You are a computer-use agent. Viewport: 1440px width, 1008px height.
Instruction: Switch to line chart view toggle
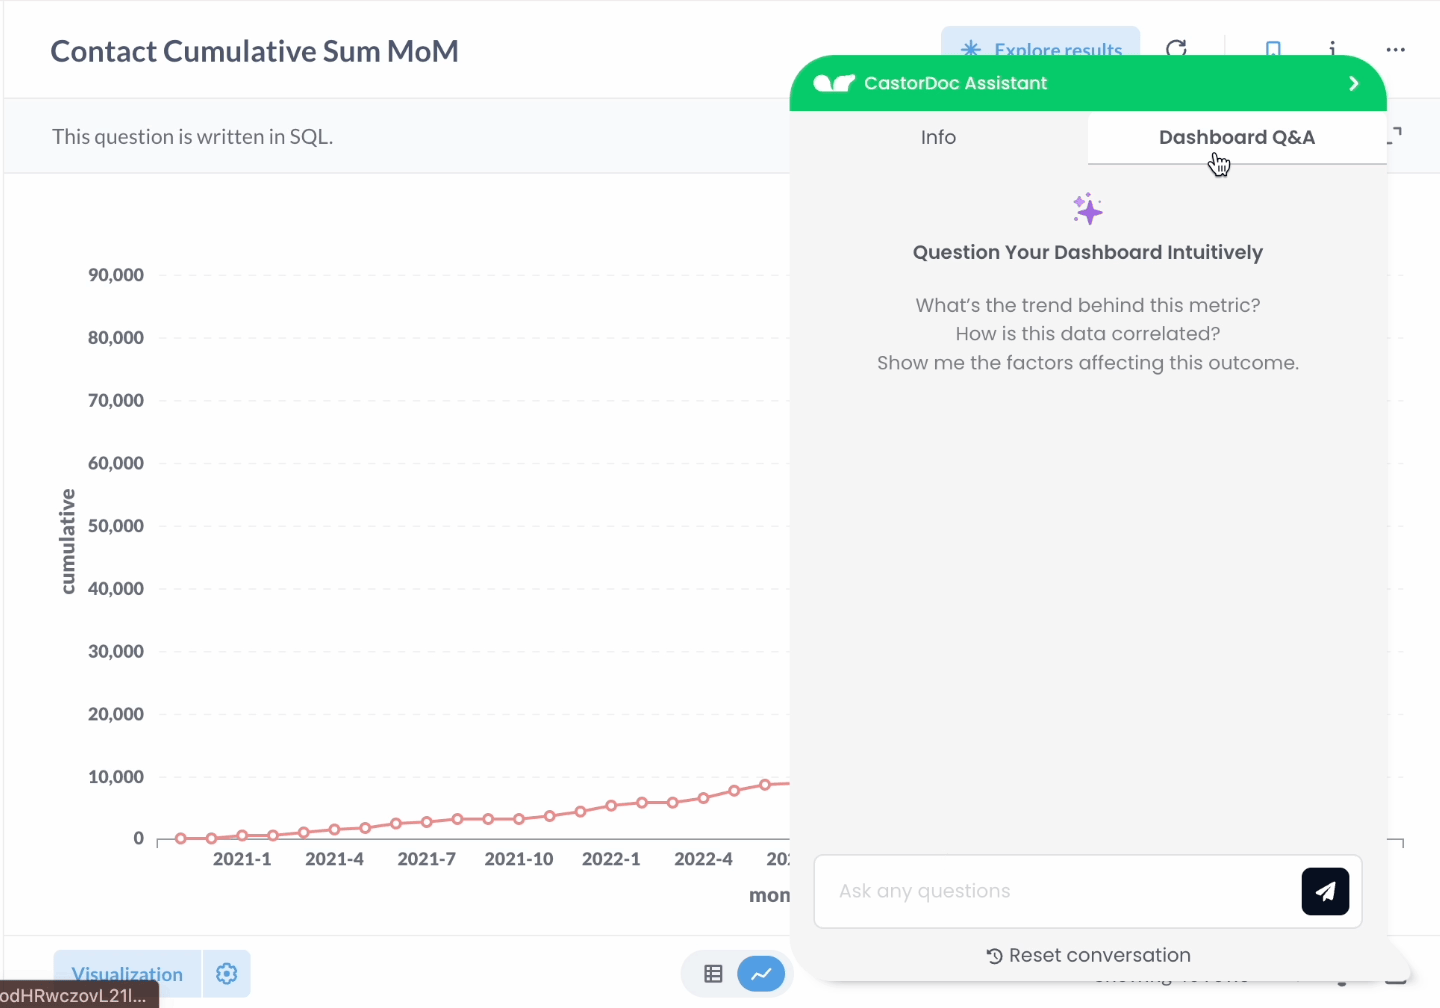[x=761, y=974]
